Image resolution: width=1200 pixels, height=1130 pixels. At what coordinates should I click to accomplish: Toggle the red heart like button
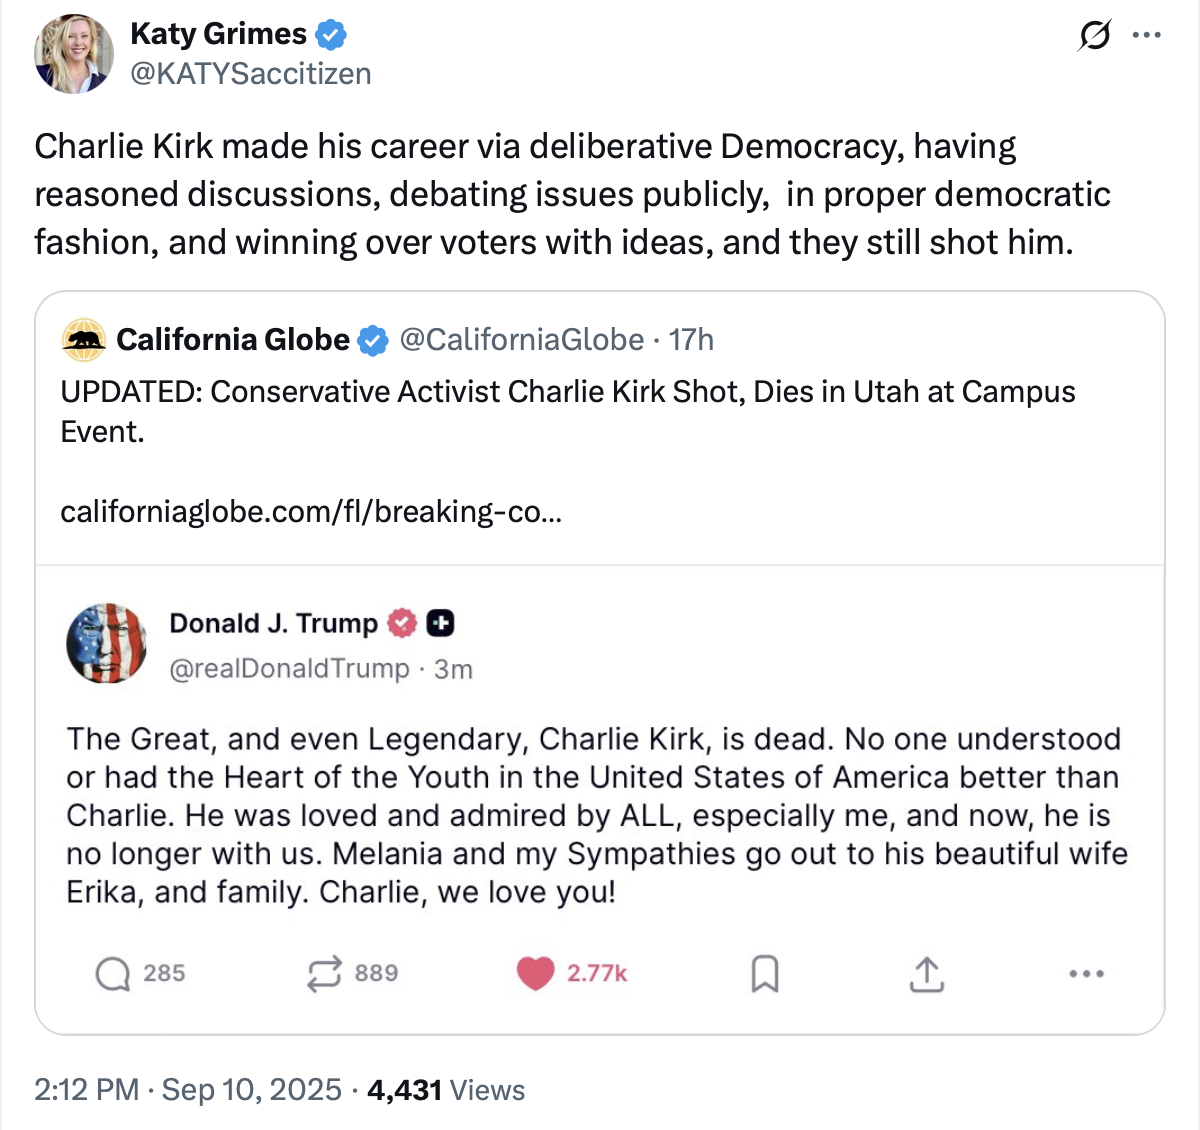tap(535, 973)
